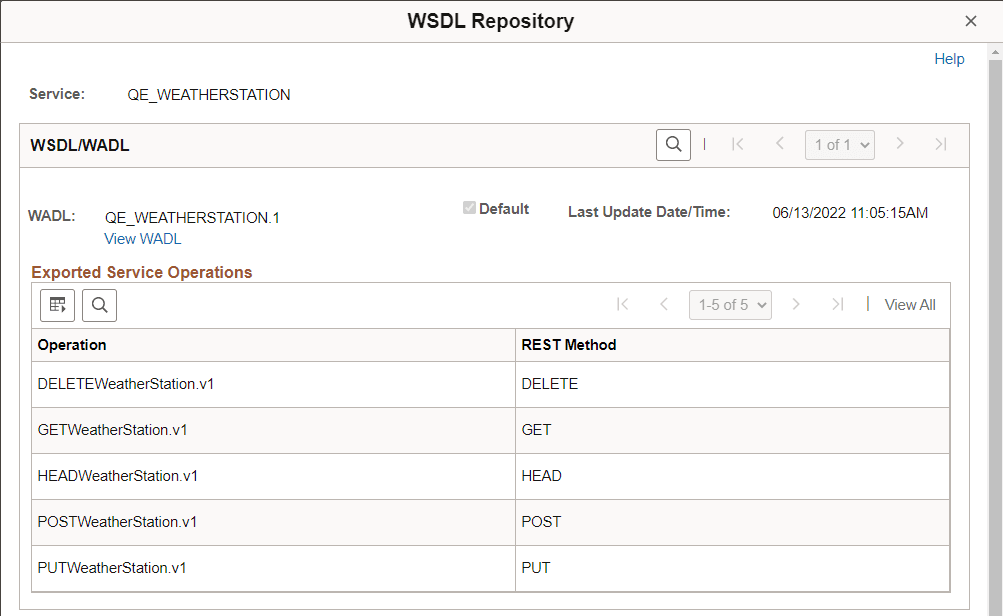The image size is (1003, 616).
Task: Click View All to show all operations
Action: click(x=909, y=304)
